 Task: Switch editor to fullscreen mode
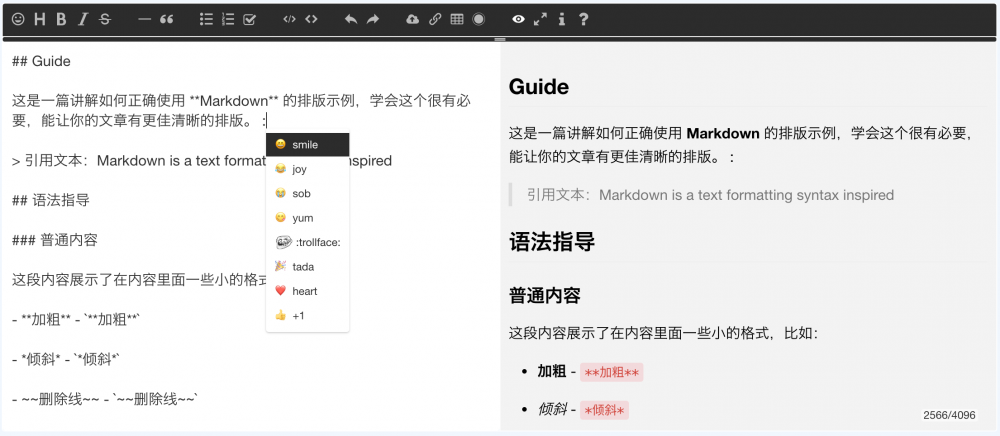point(540,19)
